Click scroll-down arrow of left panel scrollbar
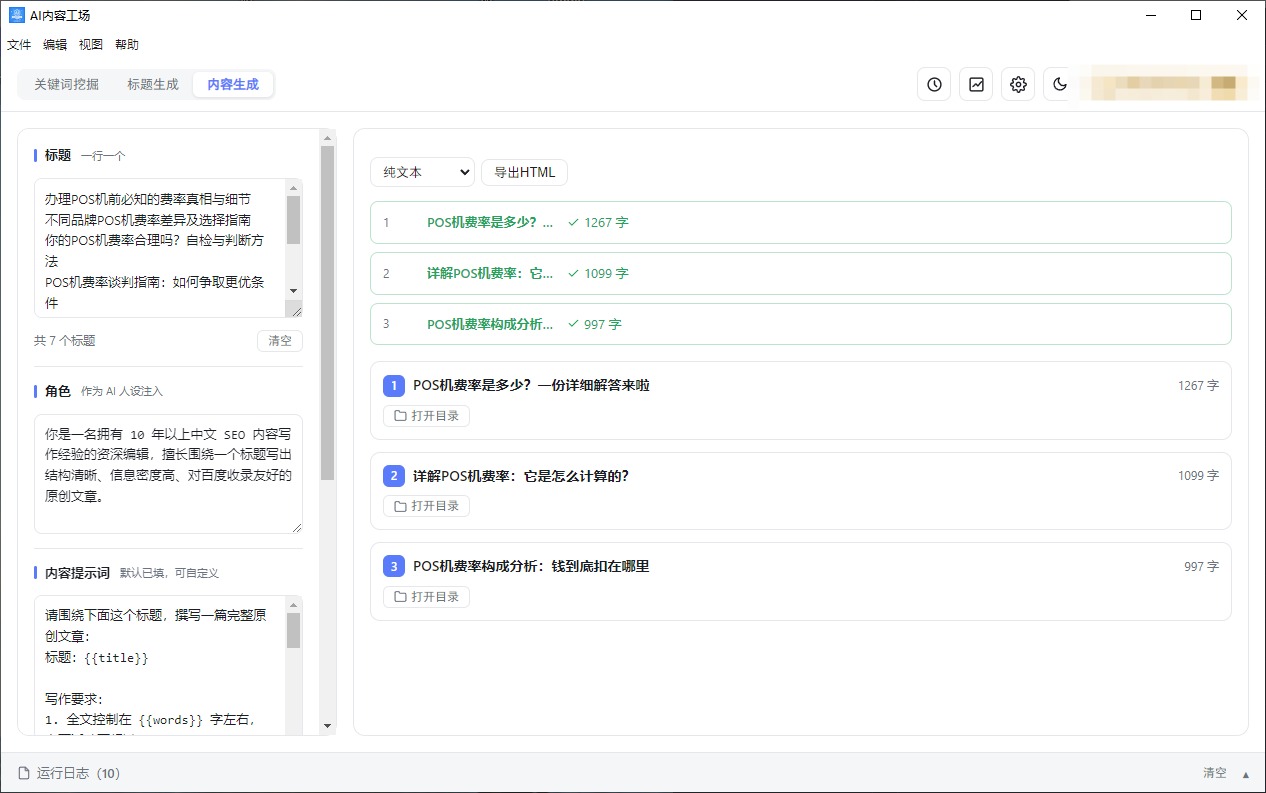The height and width of the screenshot is (793, 1266). 327,725
